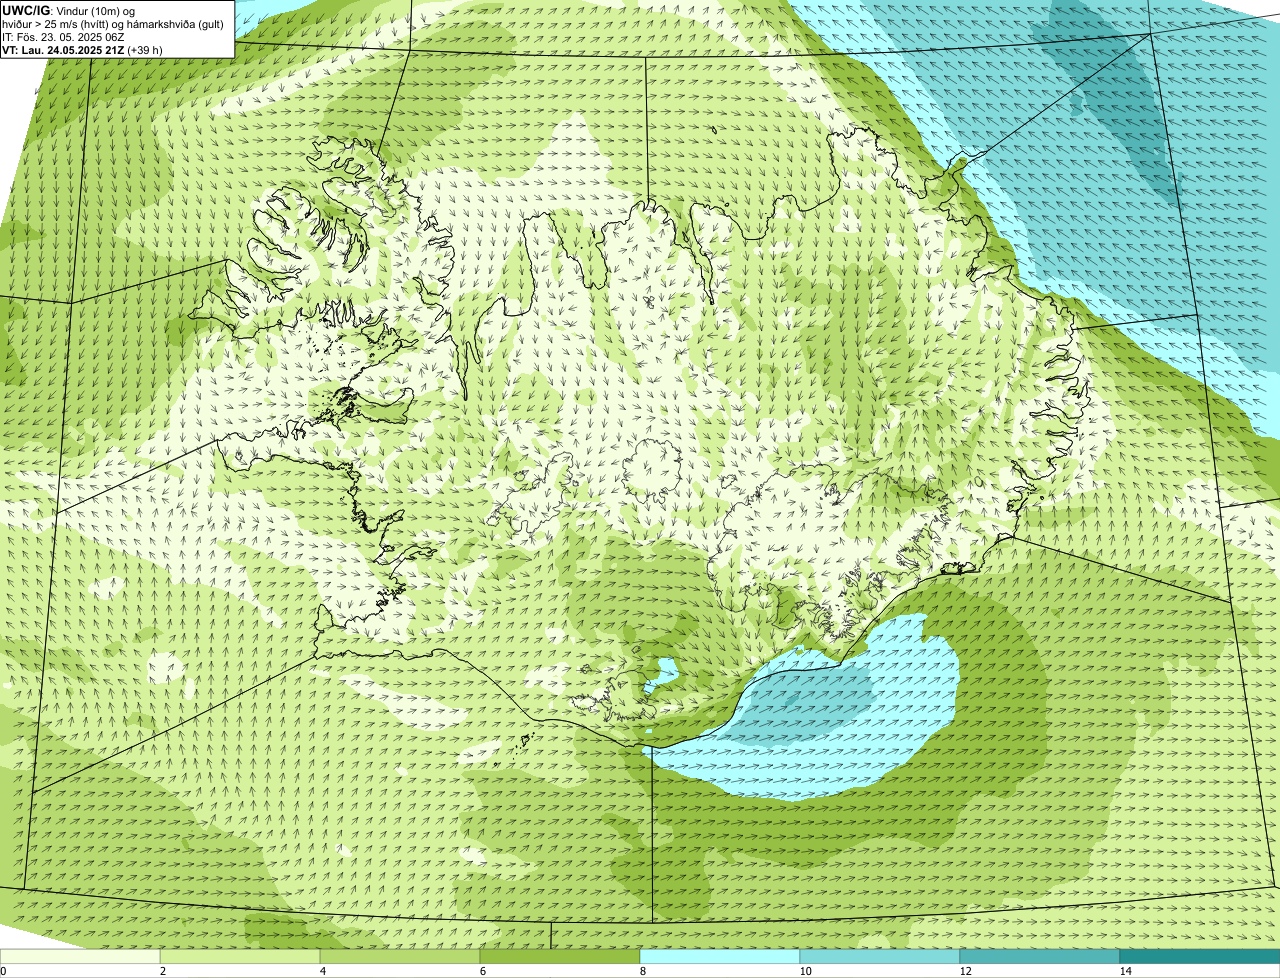Click the scale label '14'

tap(1125, 971)
